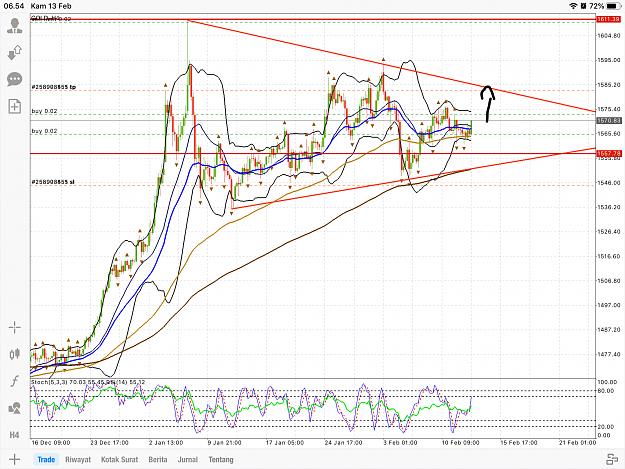This screenshot has width=625, height=469.
Task: Tap the 1611.39 red price label
Action: point(608,19)
